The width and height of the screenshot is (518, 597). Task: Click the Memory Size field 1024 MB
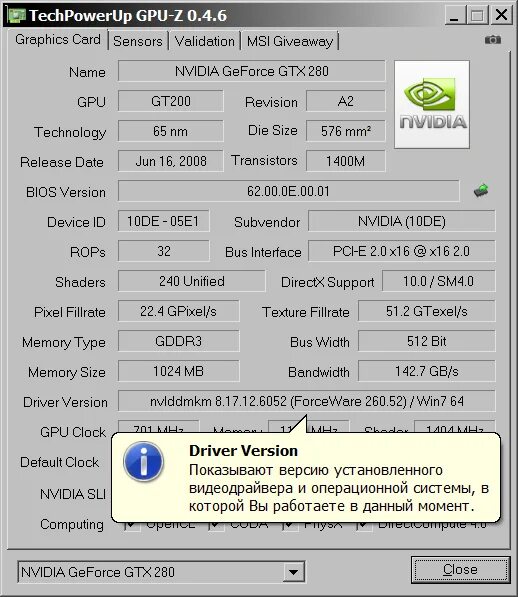click(x=179, y=371)
